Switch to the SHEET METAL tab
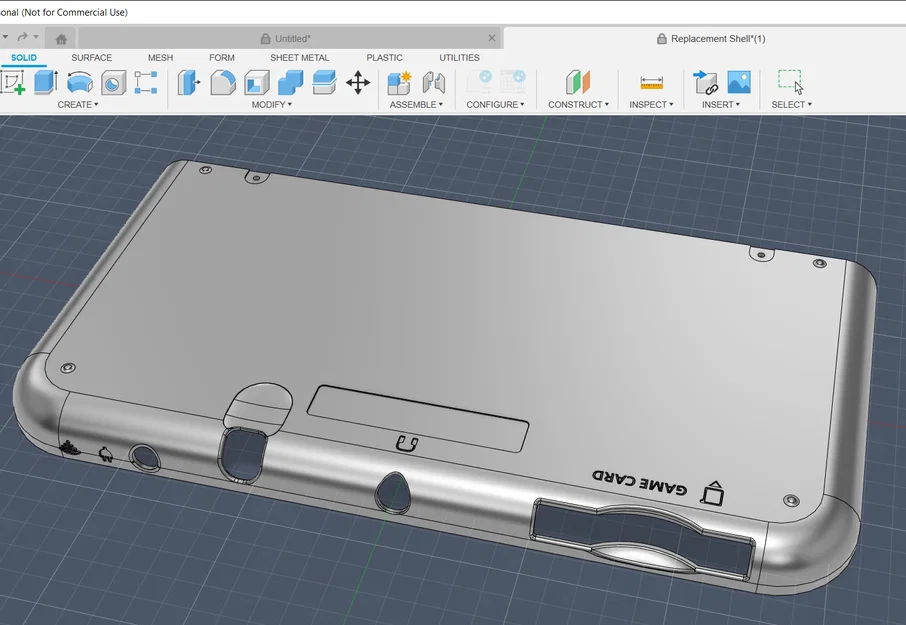The image size is (906, 625). [299, 58]
